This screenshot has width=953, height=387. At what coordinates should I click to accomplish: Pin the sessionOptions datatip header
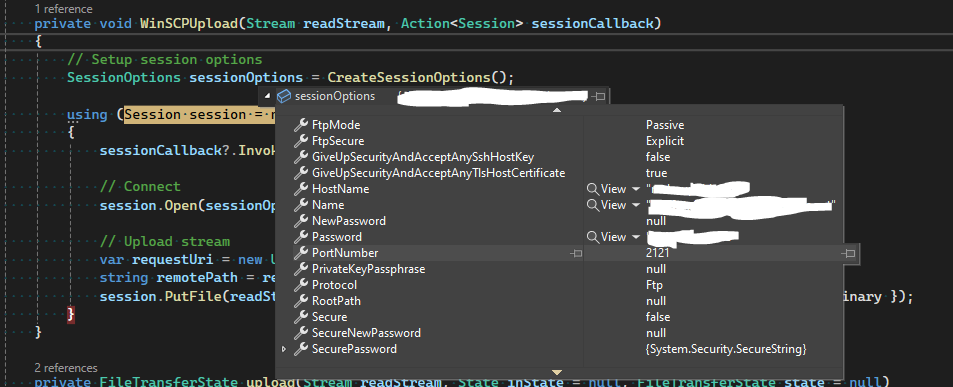(599, 96)
